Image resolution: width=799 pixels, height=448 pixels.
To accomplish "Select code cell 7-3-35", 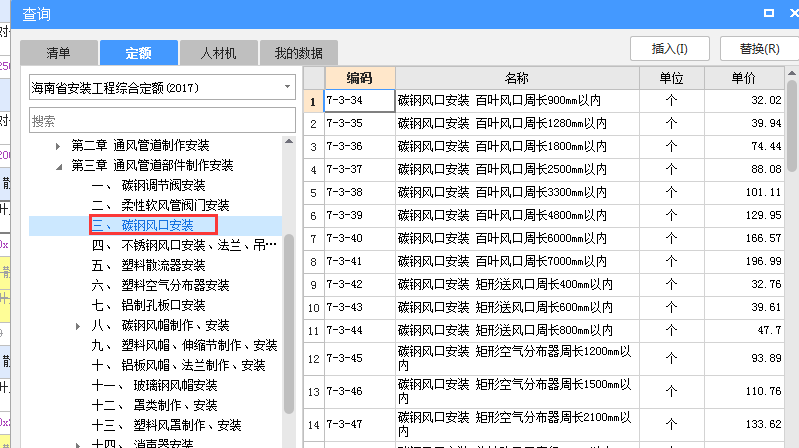I will pos(360,123).
